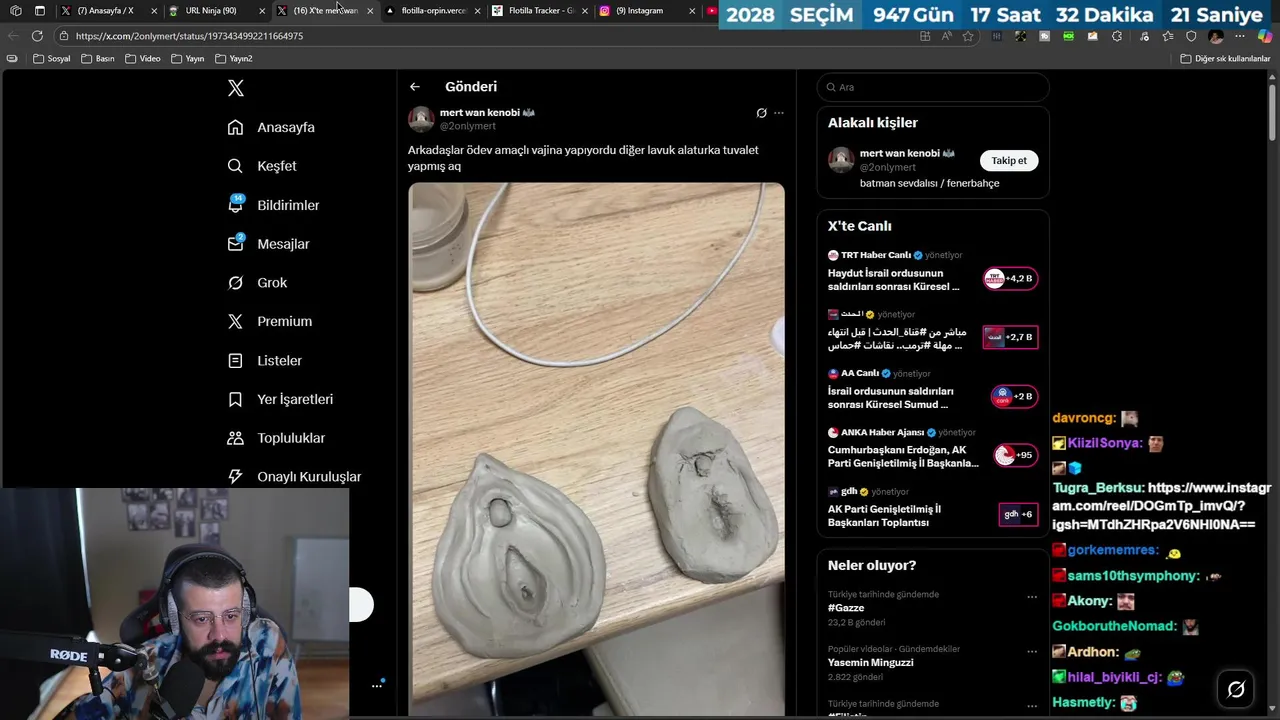
Task: Open gdh AK Parti live broadcast
Action: pyautogui.click(x=932, y=508)
